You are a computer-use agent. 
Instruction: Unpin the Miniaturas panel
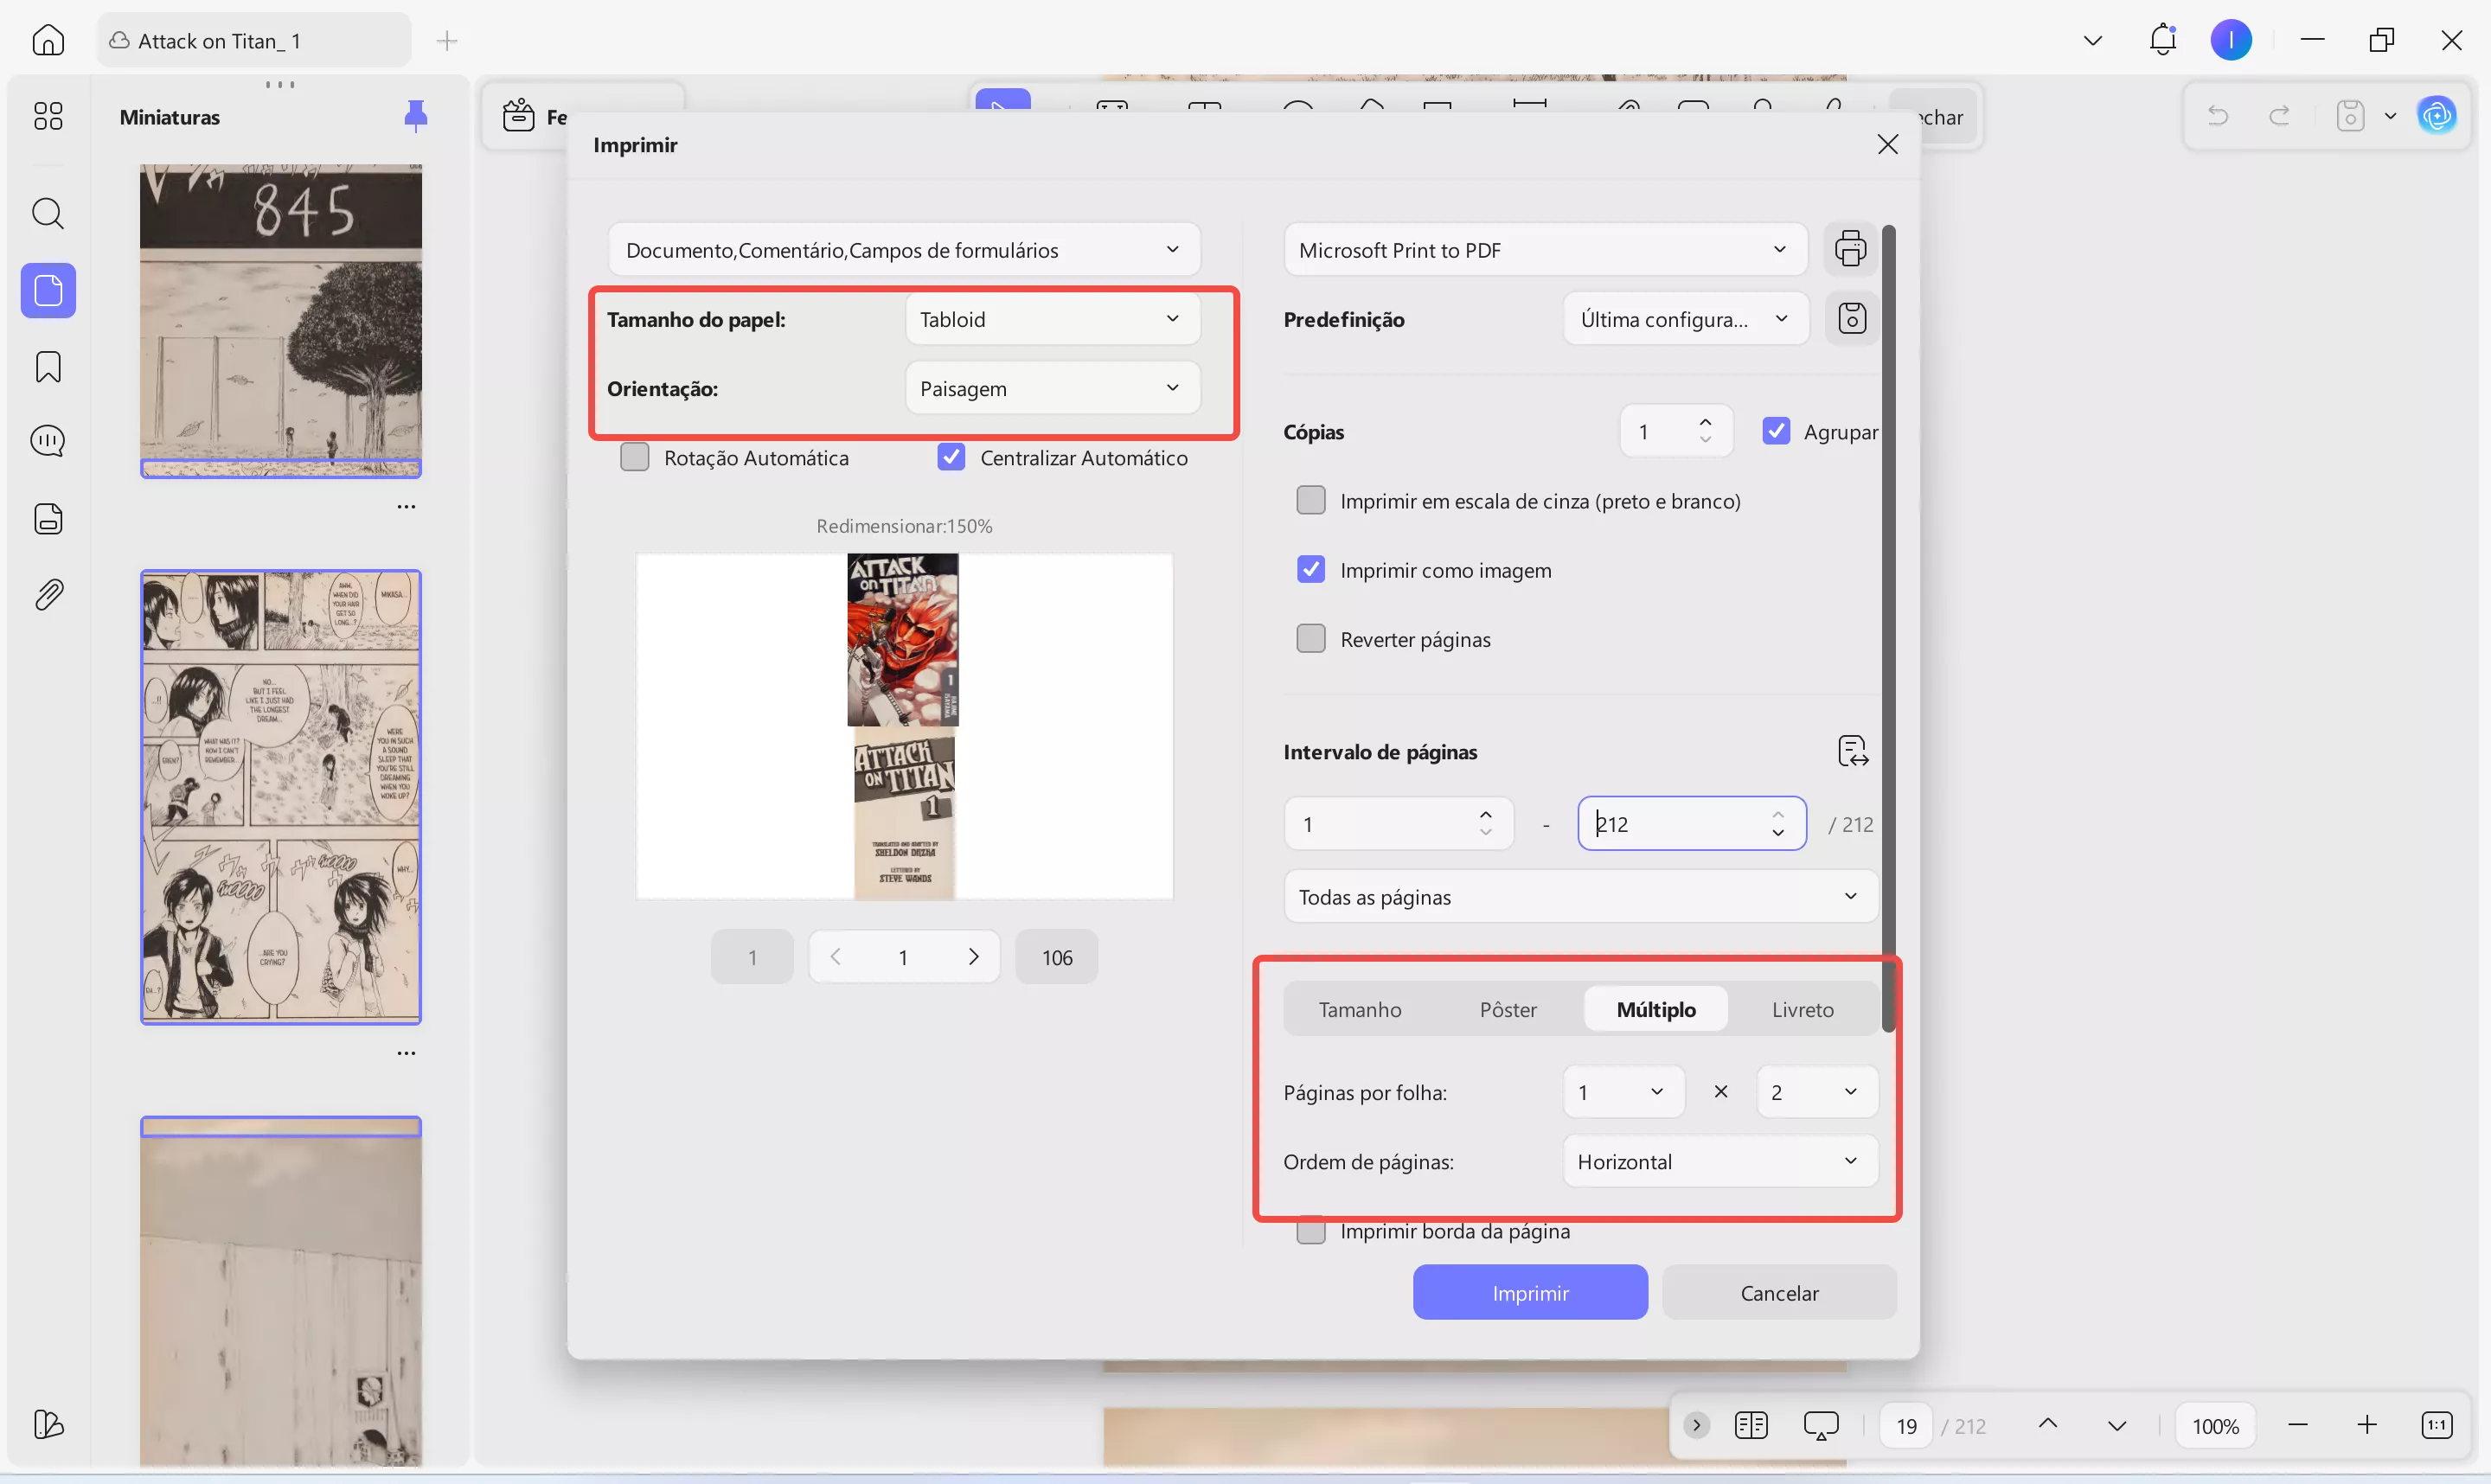coord(415,117)
